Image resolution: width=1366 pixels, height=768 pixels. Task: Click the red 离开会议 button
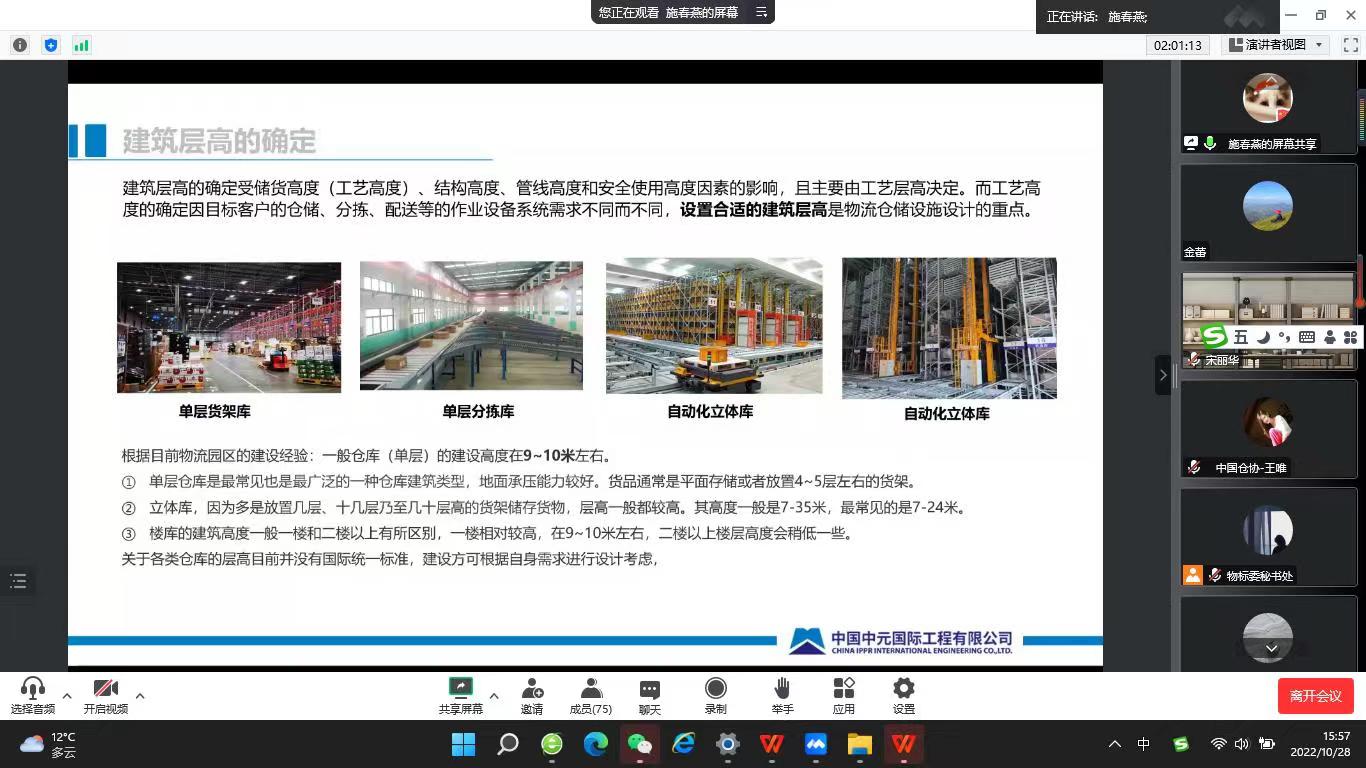pyautogui.click(x=1315, y=696)
